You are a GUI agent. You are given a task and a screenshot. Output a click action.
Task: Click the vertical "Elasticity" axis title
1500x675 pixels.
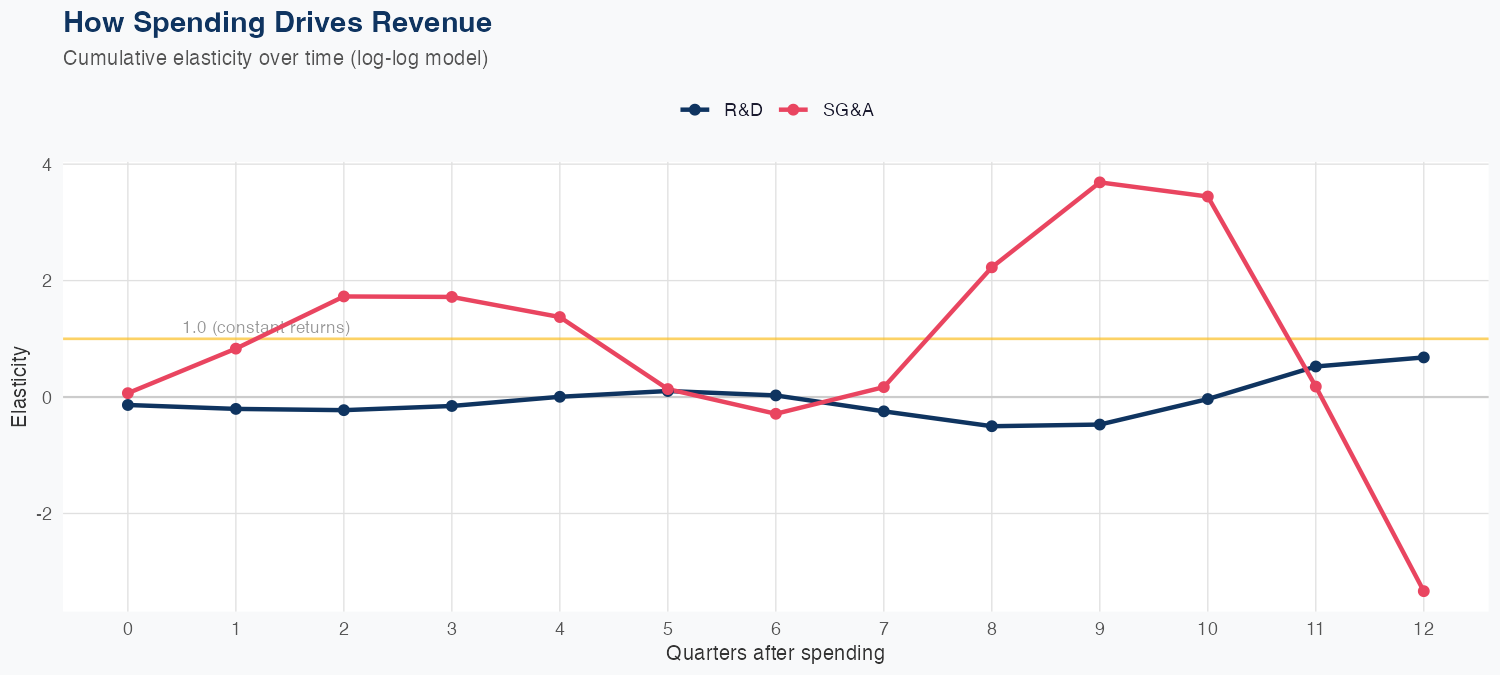[x=19, y=387]
